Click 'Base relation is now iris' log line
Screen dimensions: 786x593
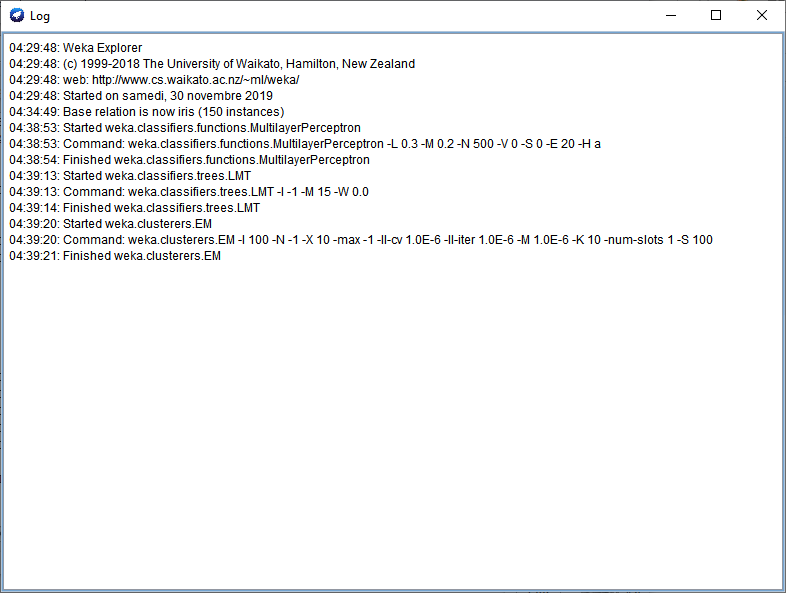[147, 112]
